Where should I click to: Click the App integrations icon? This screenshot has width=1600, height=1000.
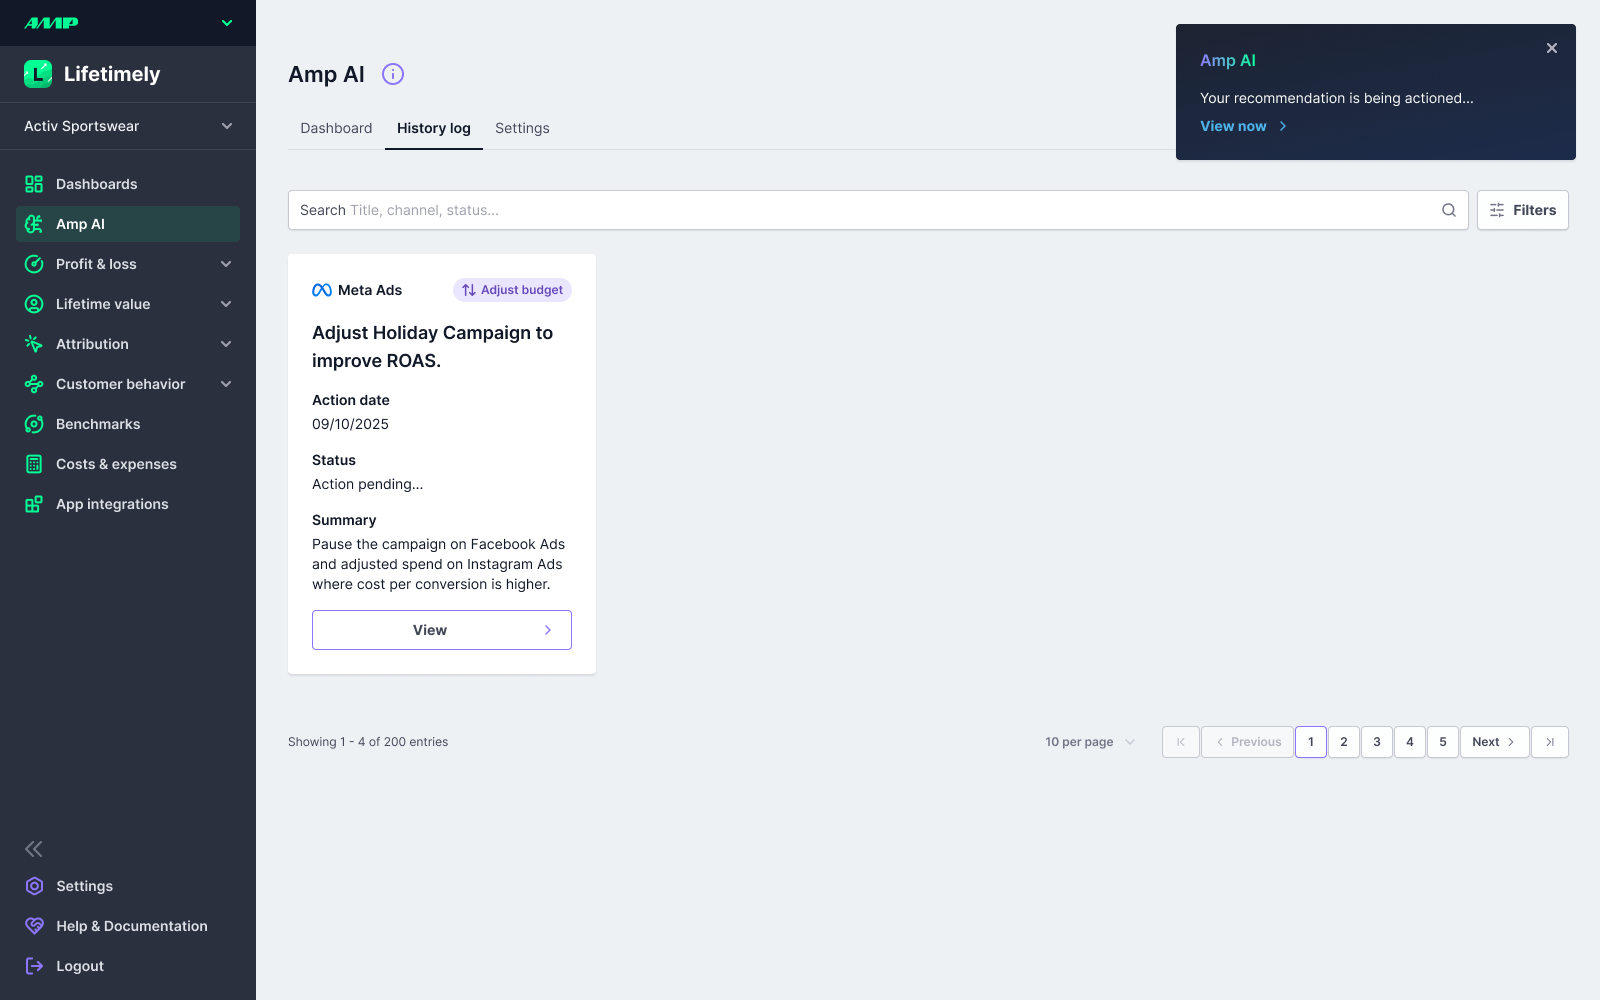click(34, 504)
